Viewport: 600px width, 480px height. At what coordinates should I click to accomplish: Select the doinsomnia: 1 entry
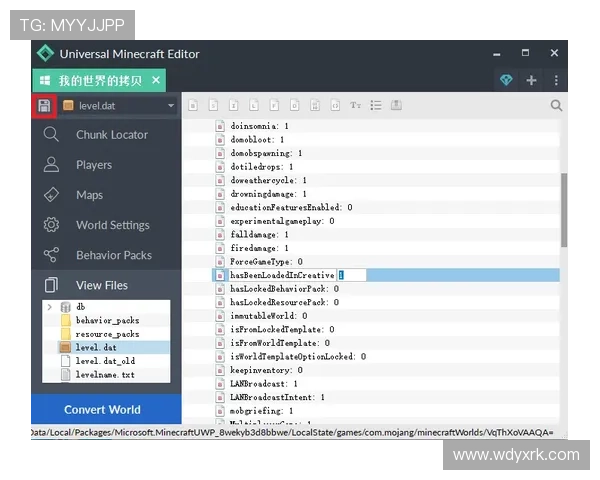click(259, 126)
